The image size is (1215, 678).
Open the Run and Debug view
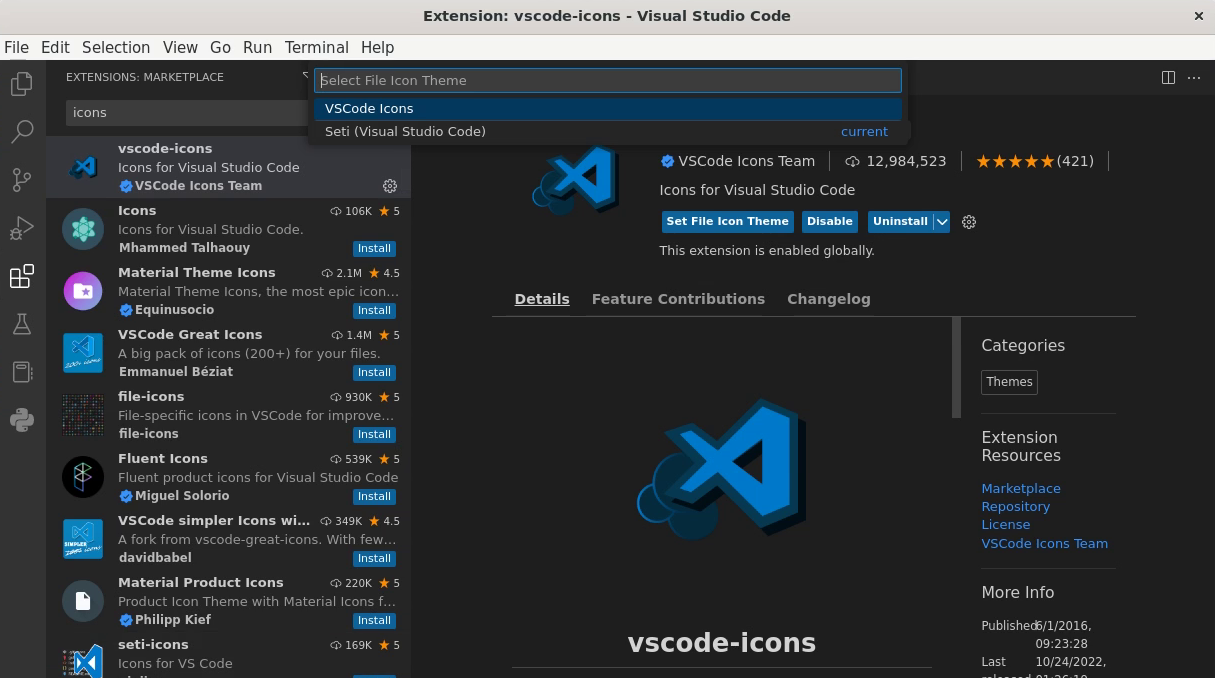tap(22, 228)
